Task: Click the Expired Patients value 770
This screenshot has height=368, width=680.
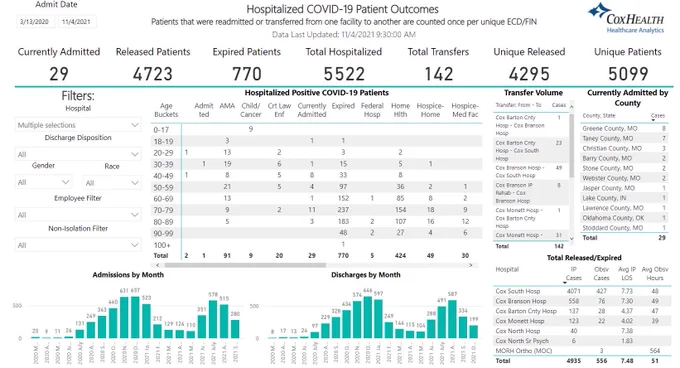Action: 247,74
